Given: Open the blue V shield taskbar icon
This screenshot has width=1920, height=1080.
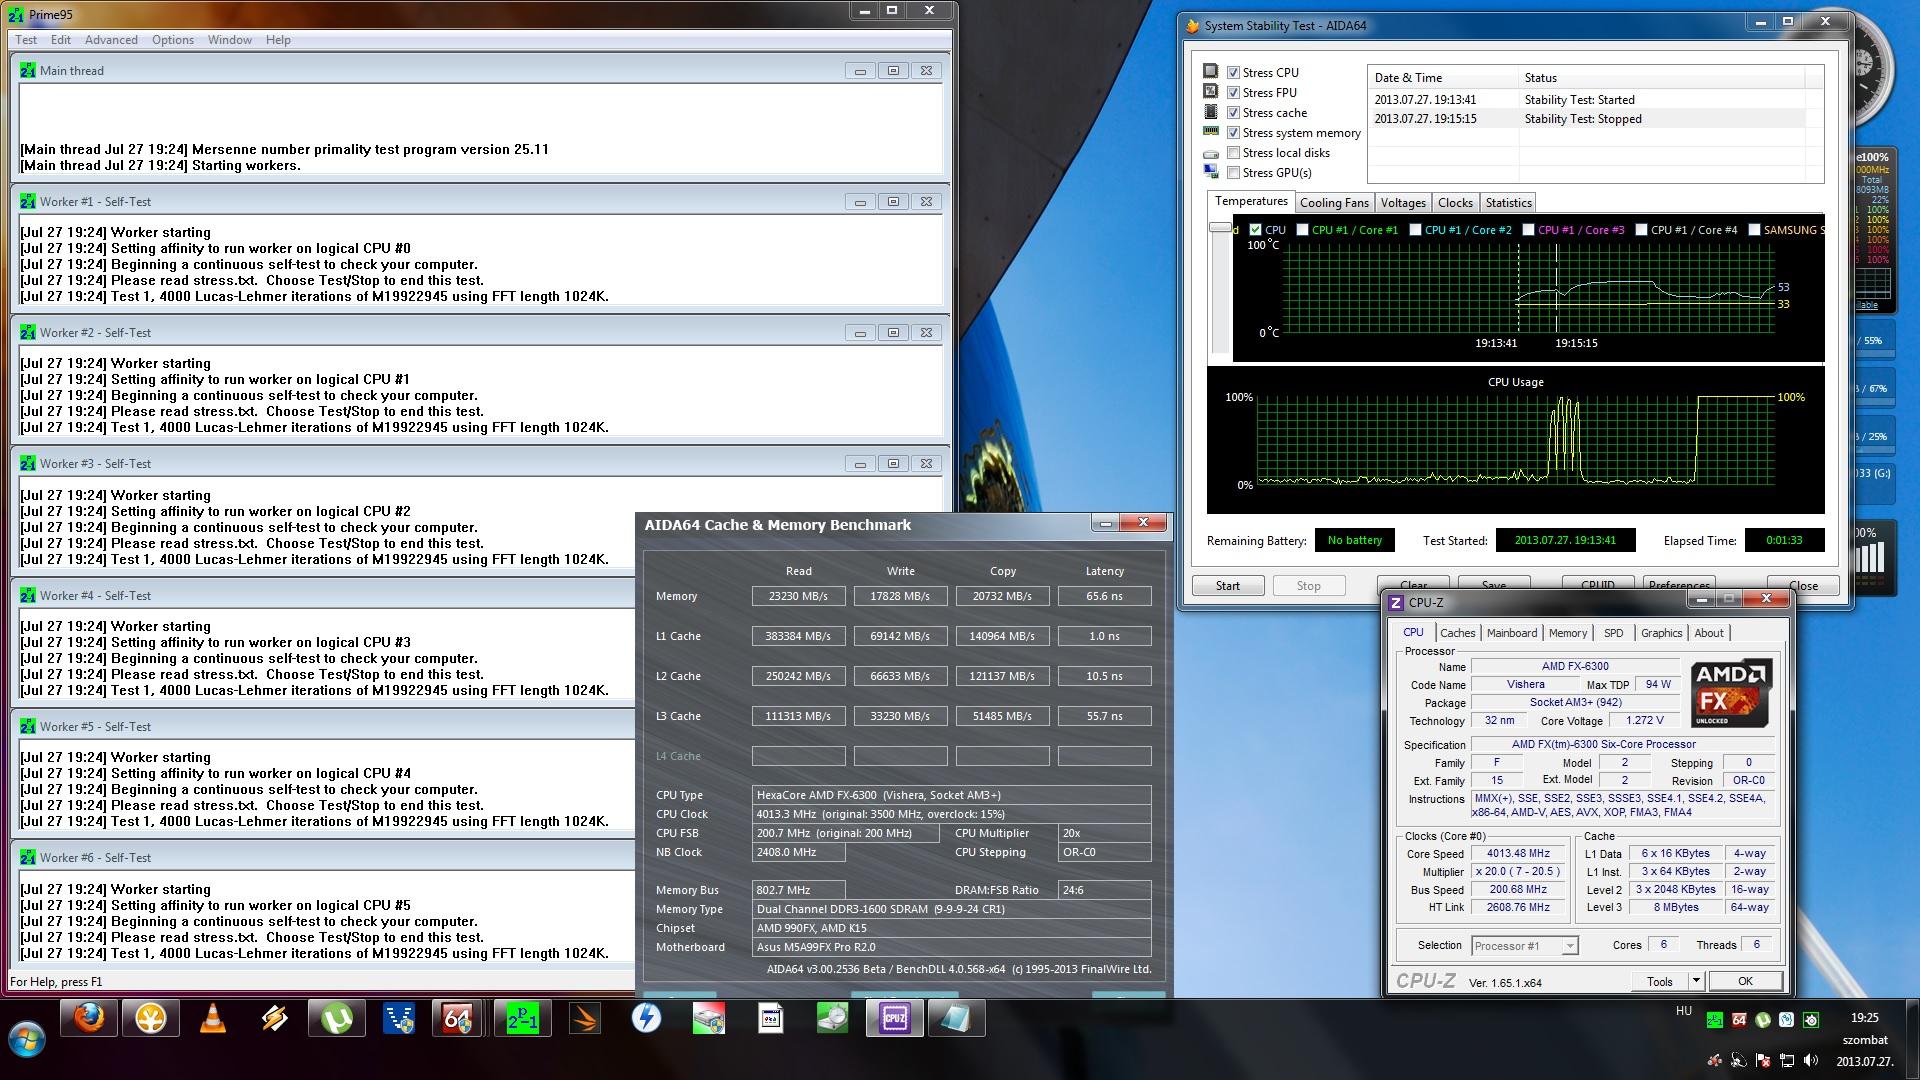Looking at the screenshot, I should coord(398,1019).
